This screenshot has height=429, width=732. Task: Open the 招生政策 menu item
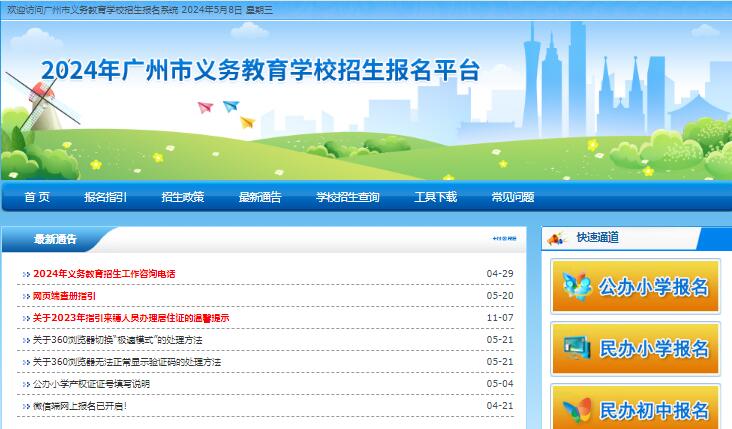(183, 197)
